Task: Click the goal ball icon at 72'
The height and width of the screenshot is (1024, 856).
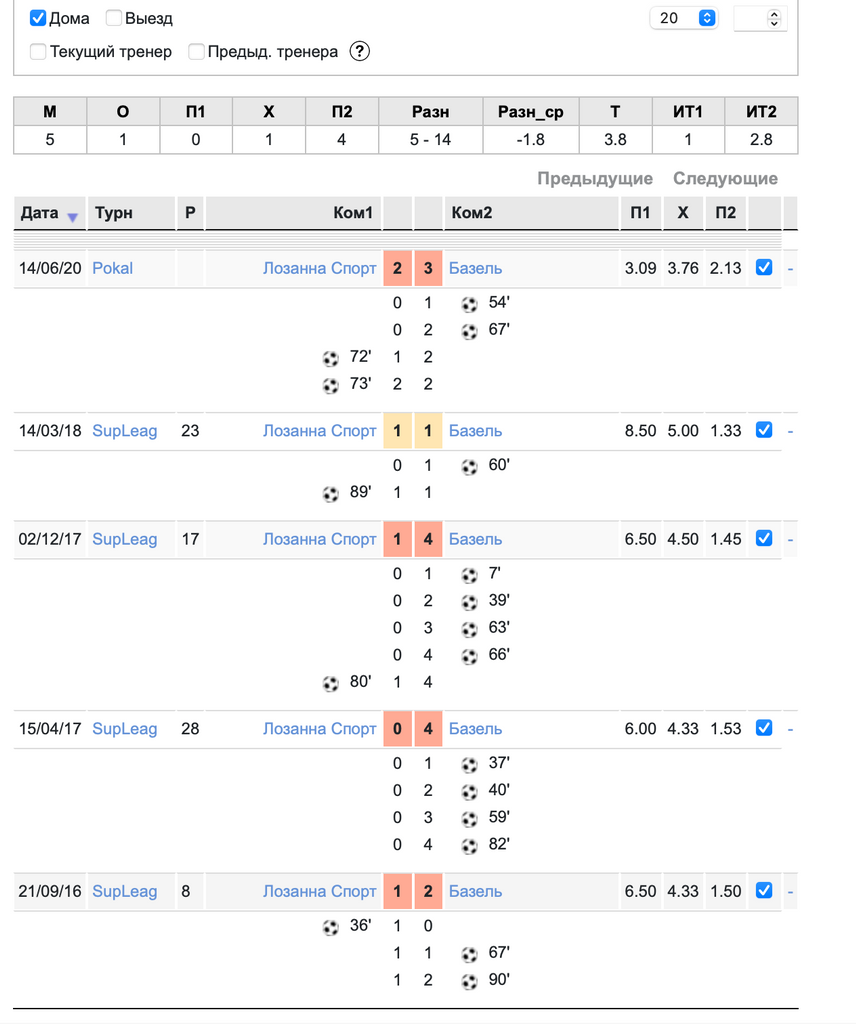Action: 330,358
